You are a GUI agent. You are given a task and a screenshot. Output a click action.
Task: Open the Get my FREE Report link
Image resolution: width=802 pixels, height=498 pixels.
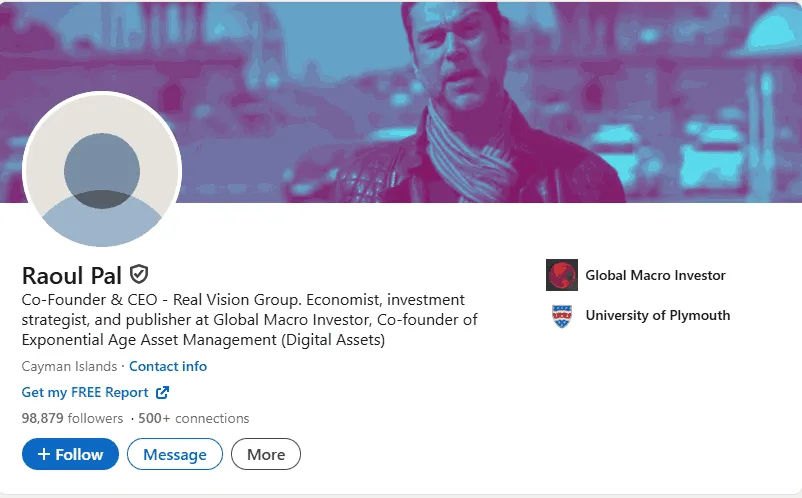tap(85, 393)
